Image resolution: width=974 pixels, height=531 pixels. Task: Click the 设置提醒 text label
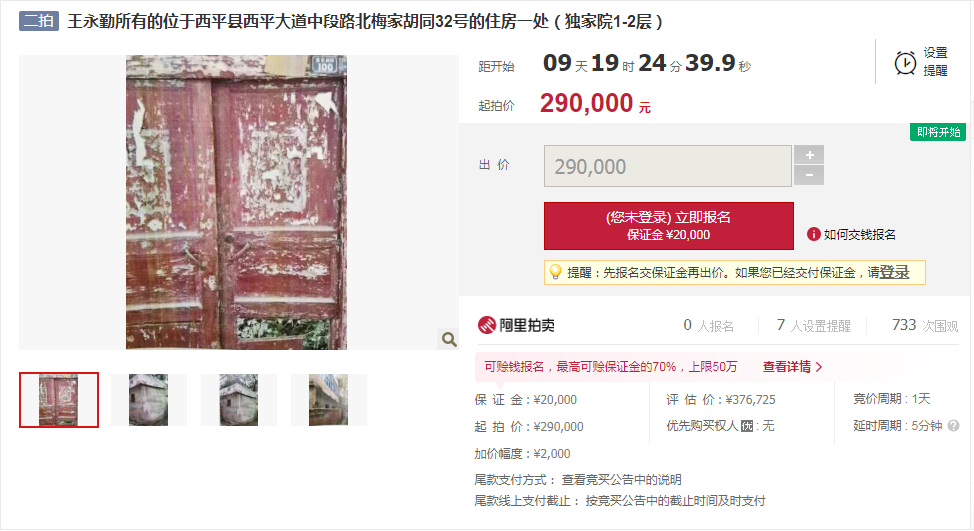point(935,62)
